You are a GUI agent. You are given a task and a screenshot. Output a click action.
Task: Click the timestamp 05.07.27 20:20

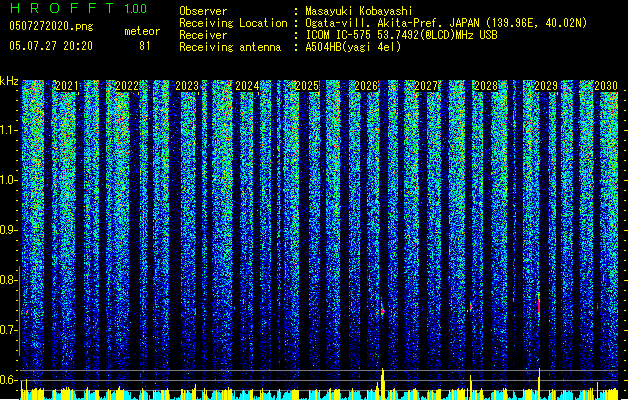pos(51,46)
